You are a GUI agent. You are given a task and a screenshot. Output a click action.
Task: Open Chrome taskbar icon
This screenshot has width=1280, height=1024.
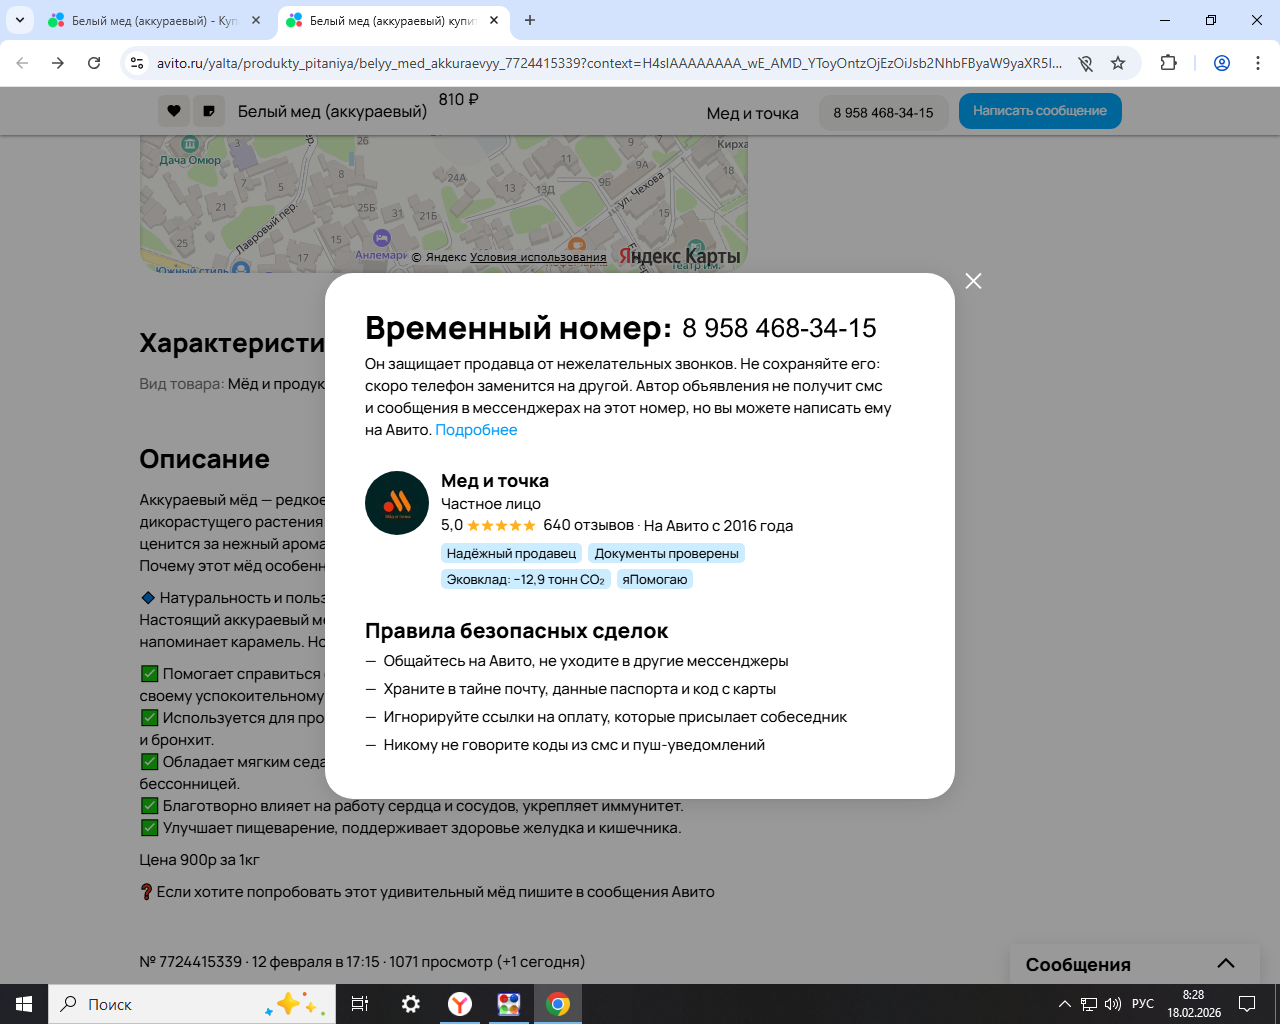(x=558, y=1004)
